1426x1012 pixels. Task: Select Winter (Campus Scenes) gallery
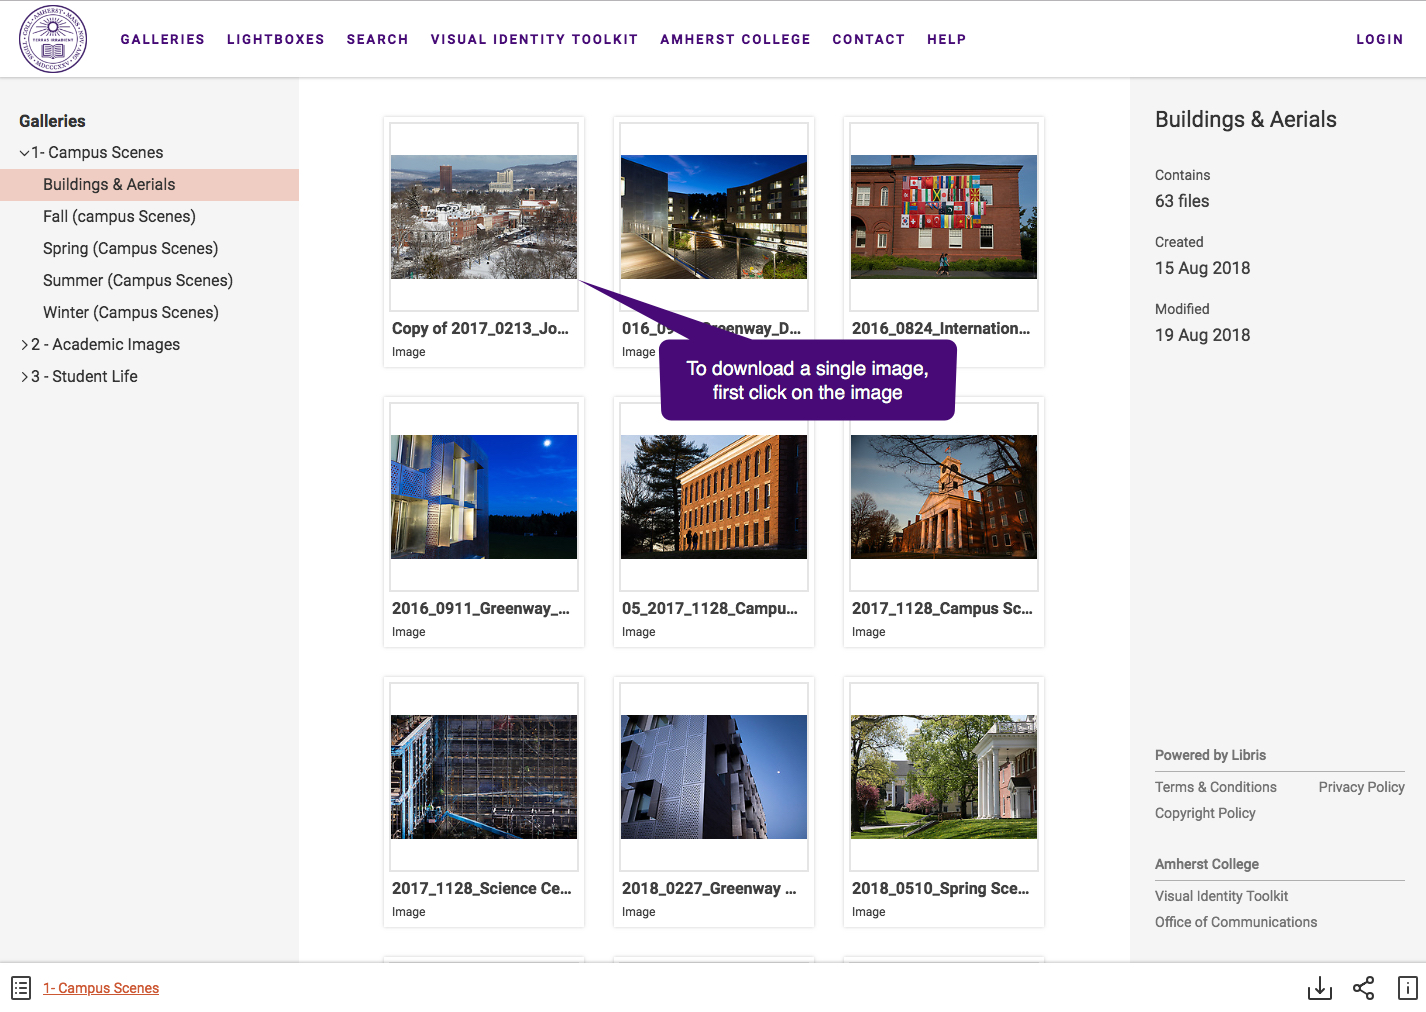pos(131,312)
